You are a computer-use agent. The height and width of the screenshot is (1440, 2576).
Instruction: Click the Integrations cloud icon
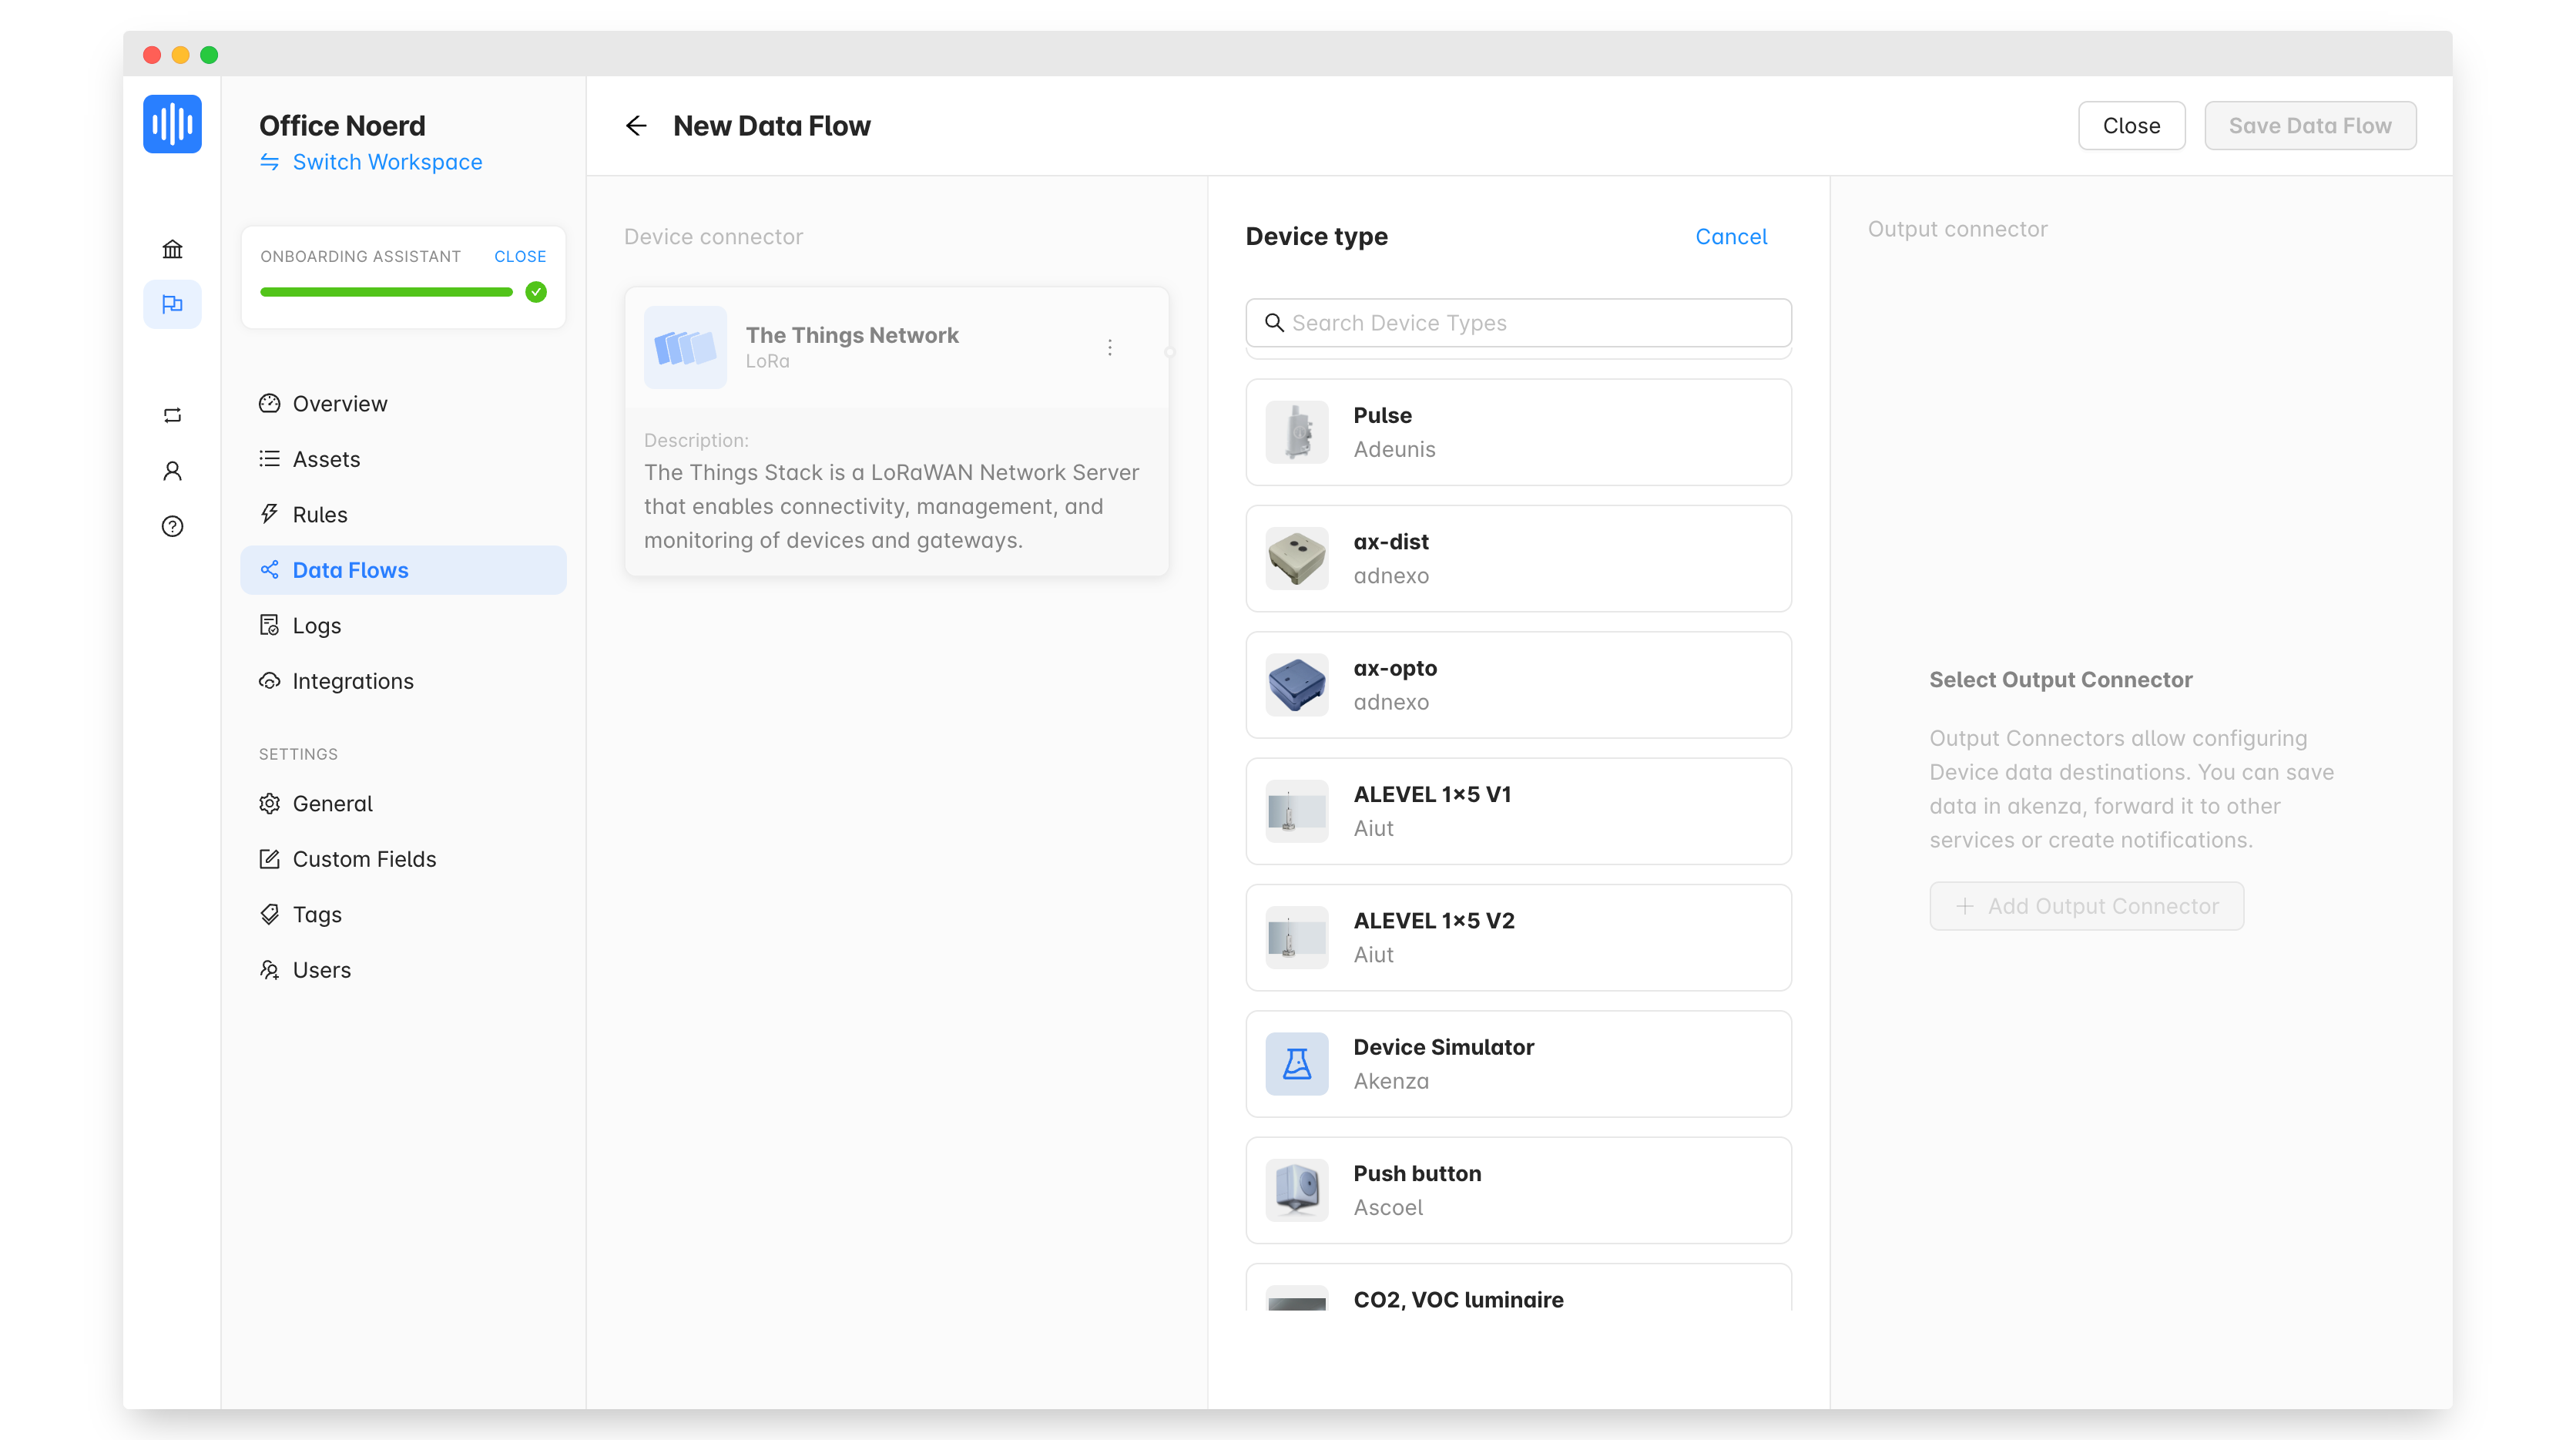269,681
